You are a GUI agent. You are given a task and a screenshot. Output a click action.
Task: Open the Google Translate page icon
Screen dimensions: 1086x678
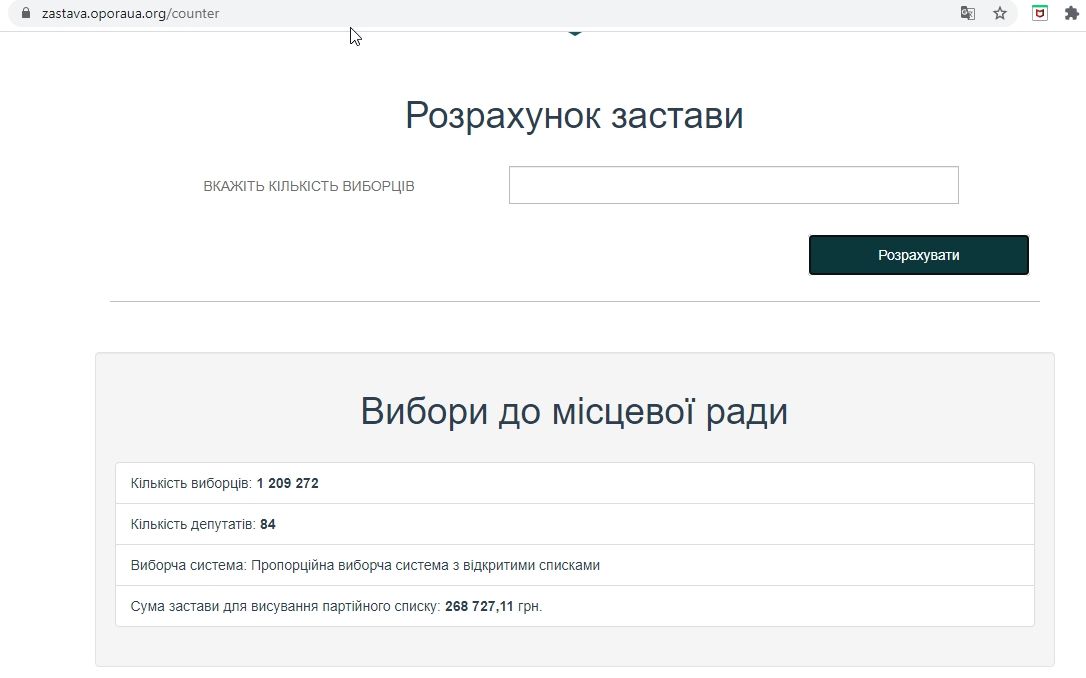967,14
